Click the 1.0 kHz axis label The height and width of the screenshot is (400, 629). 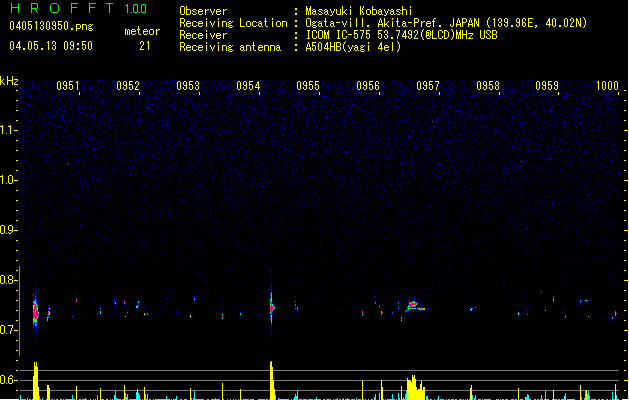point(8,180)
